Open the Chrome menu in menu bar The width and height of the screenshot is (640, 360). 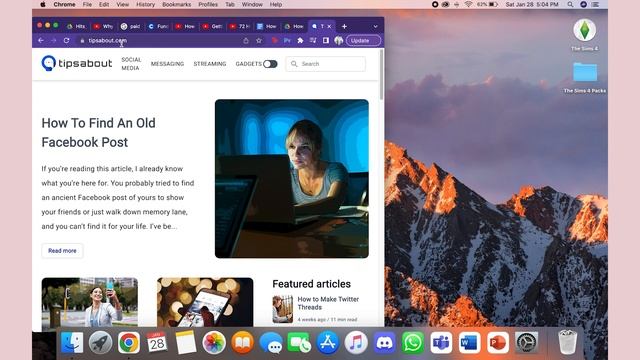(x=64, y=4)
